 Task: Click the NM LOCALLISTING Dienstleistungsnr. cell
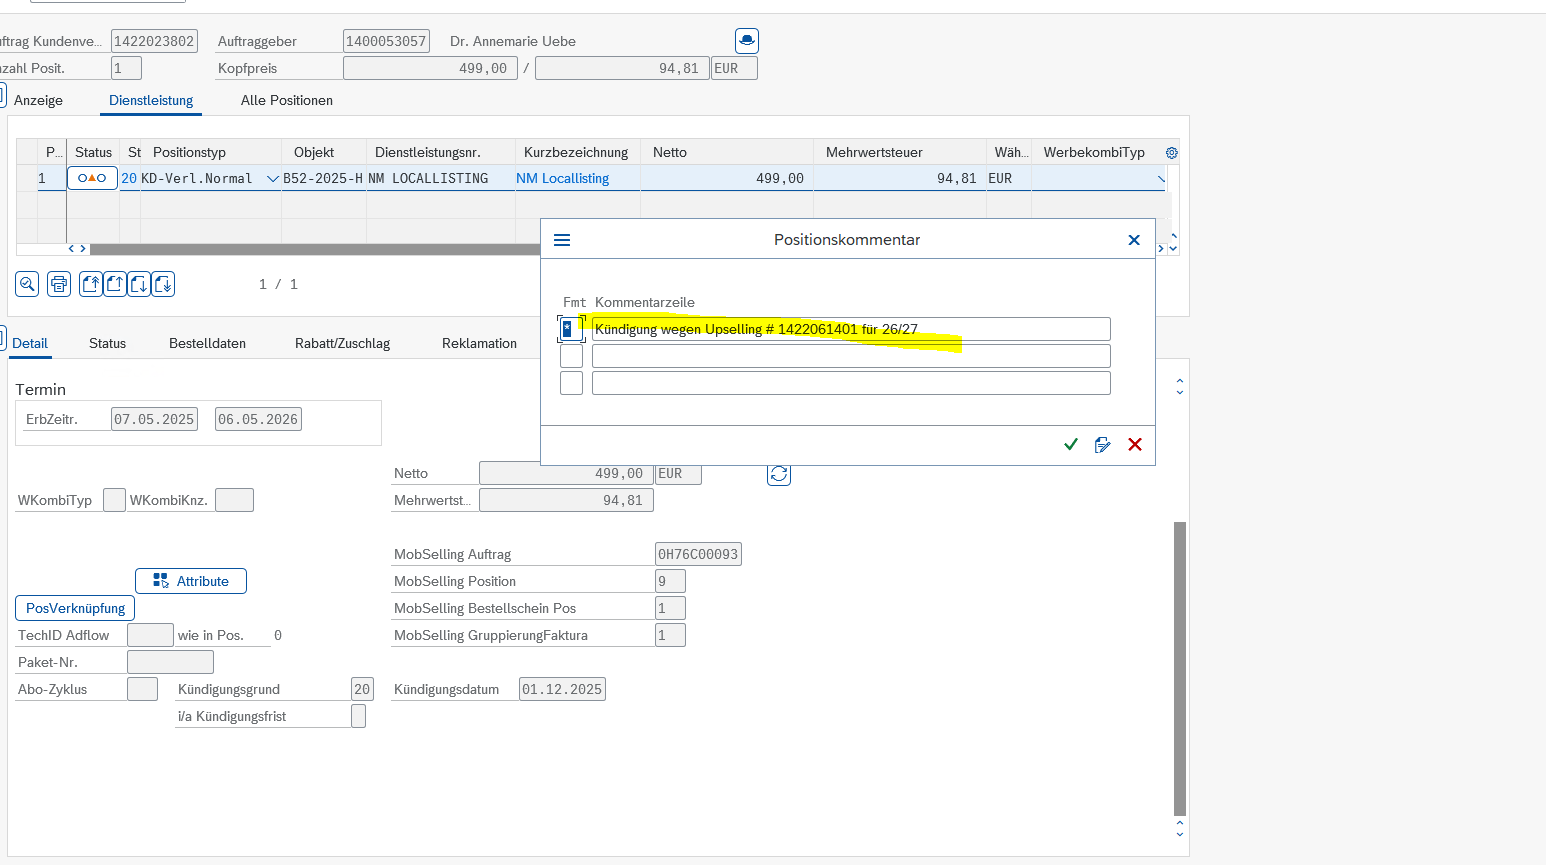tap(440, 178)
